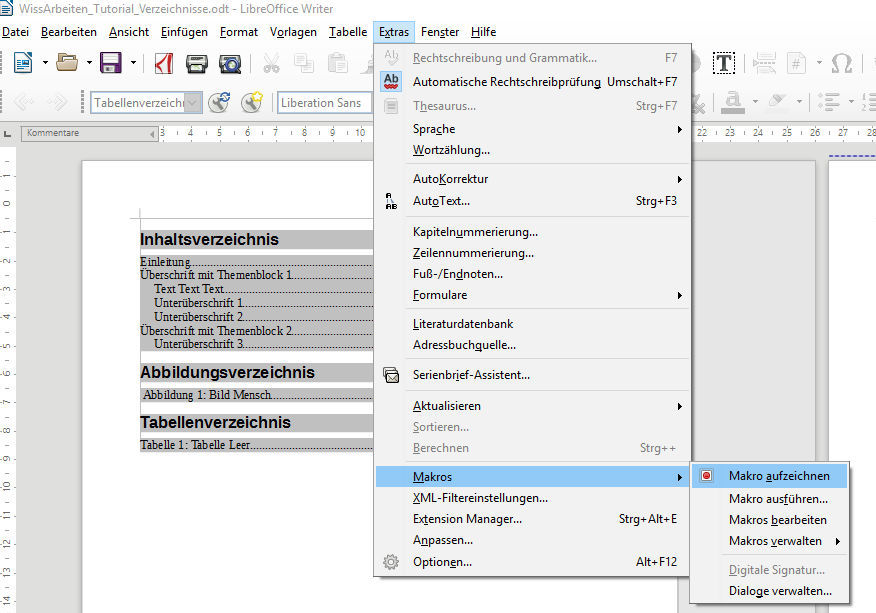The image size is (876, 613).
Task: Click 'Abbildung 1: Bild Mensch' index entry
Action: tap(207, 395)
